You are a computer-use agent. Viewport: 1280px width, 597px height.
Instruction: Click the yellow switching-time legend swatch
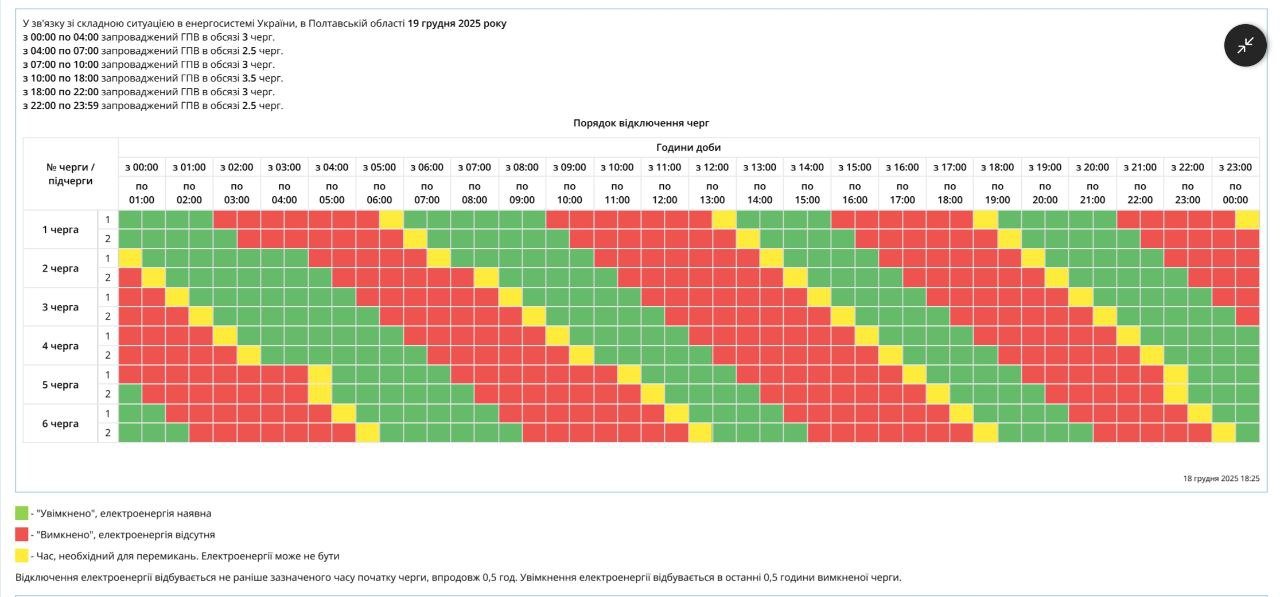click(22, 555)
